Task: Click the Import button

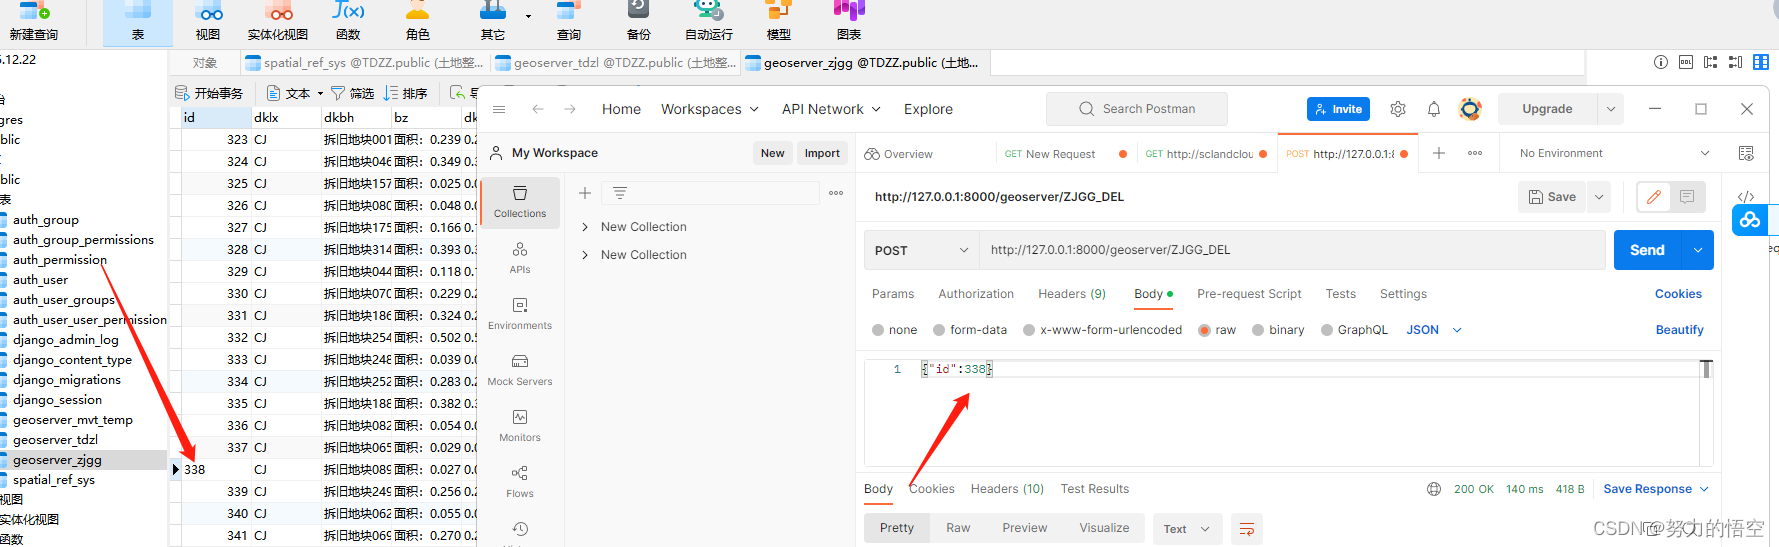Action: (x=822, y=153)
